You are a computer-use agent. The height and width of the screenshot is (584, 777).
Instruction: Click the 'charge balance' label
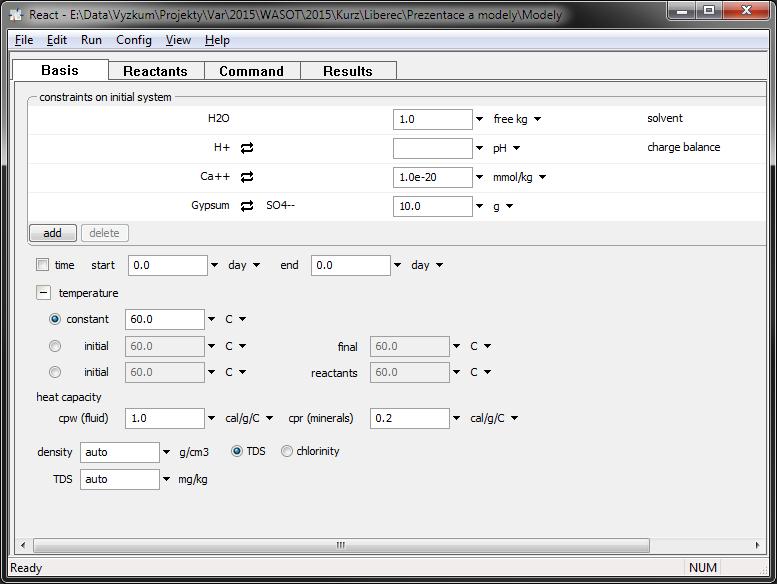click(x=683, y=147)
